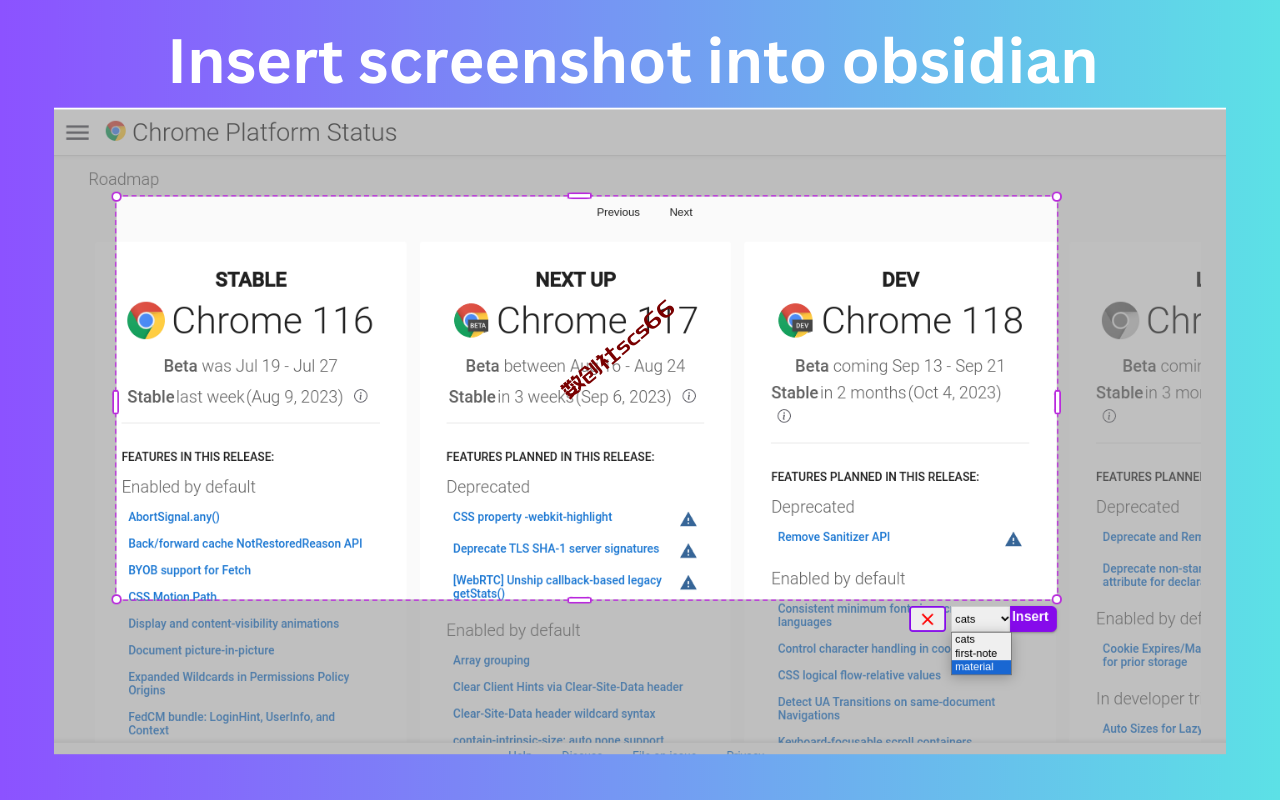The image size is (1280, 800).
Task: Click the STABLE column heading
Action: [251, 280]
